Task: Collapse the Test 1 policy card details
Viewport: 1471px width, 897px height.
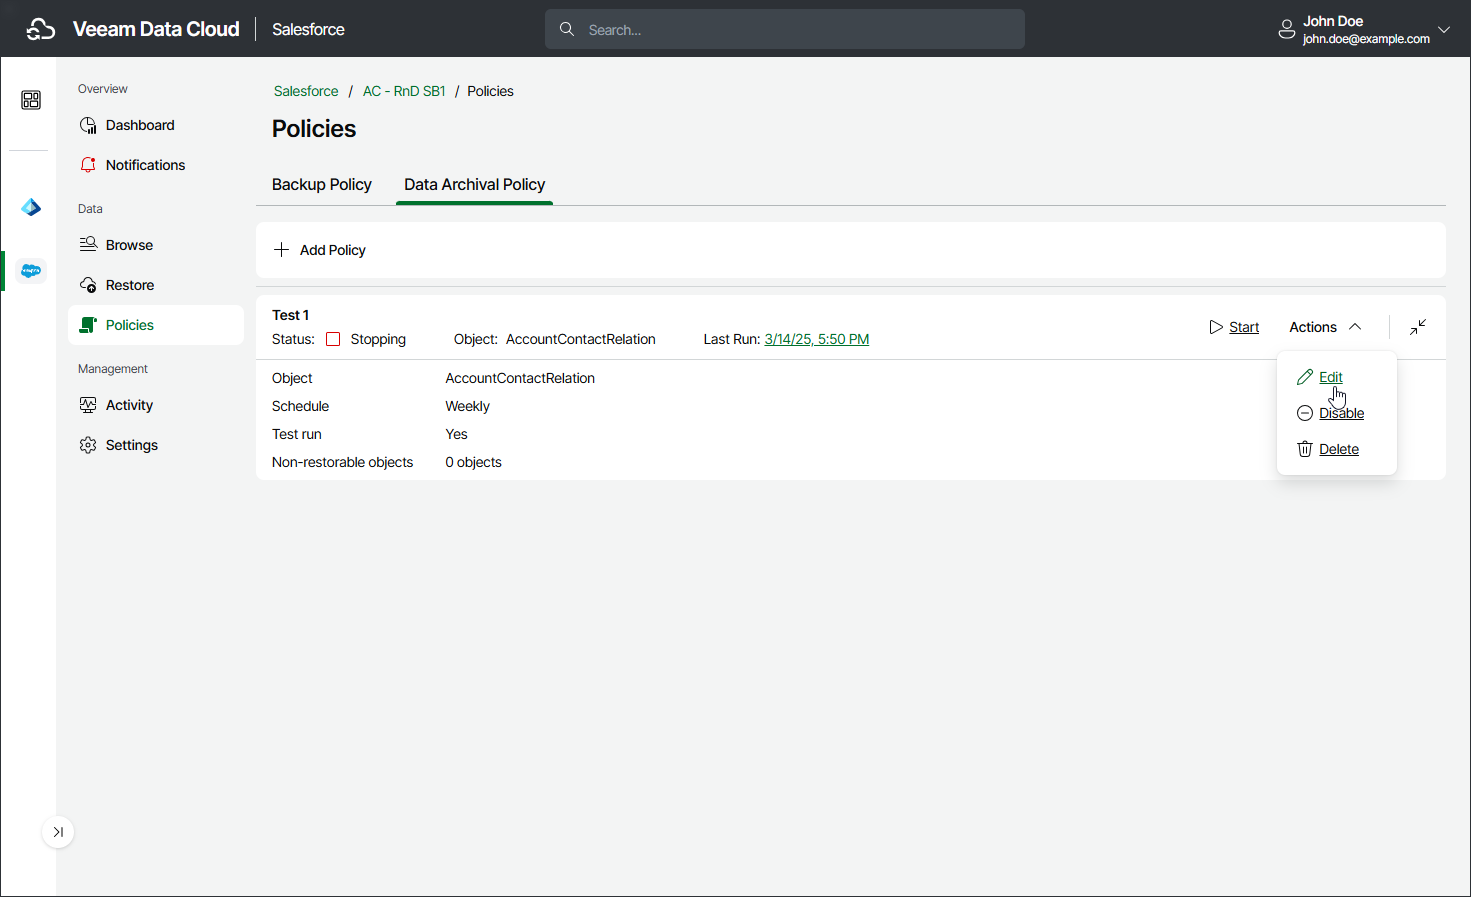Action: point(1418,327)
